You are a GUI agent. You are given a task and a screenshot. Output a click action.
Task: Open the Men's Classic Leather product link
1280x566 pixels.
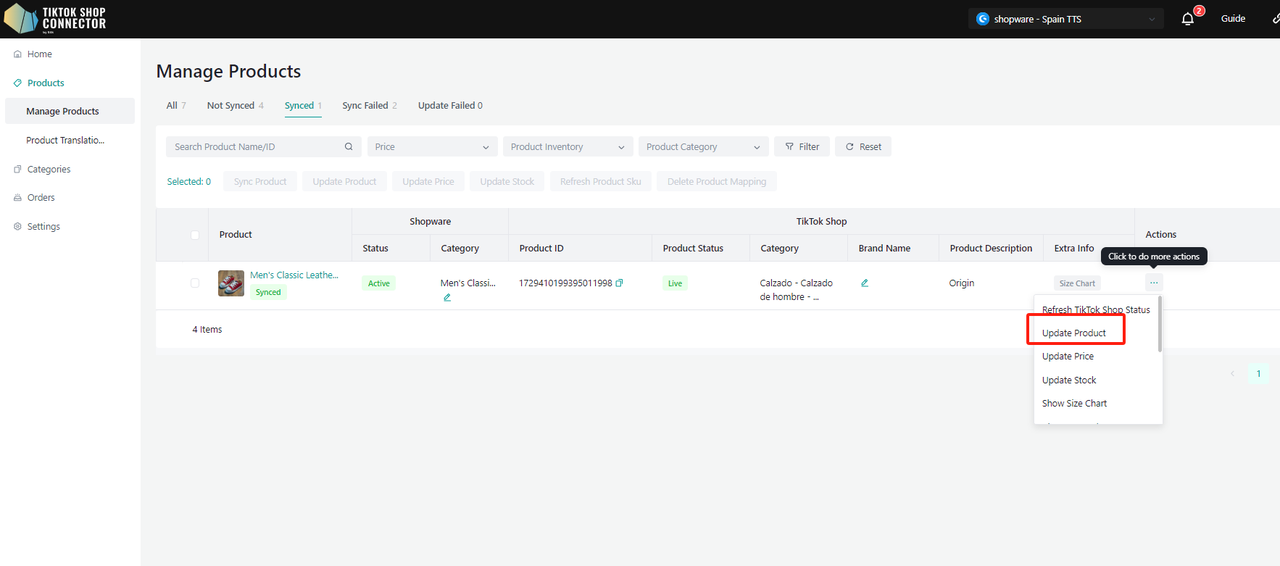point(294,275)
